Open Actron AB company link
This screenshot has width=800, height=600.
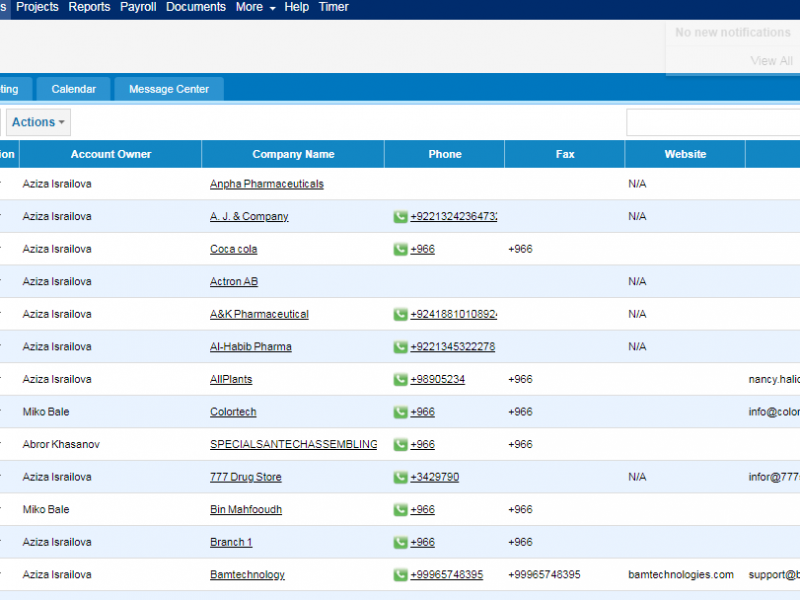pyautogui.click(x=234, y=282)
